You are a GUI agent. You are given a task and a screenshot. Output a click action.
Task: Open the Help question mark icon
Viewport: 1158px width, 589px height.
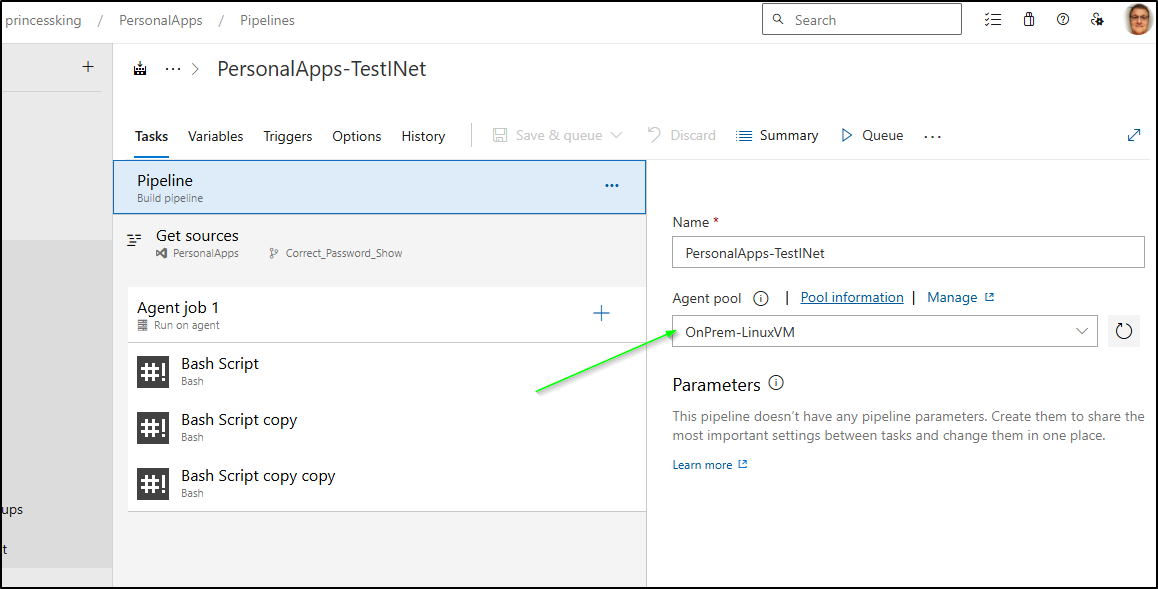[1063, 20]
